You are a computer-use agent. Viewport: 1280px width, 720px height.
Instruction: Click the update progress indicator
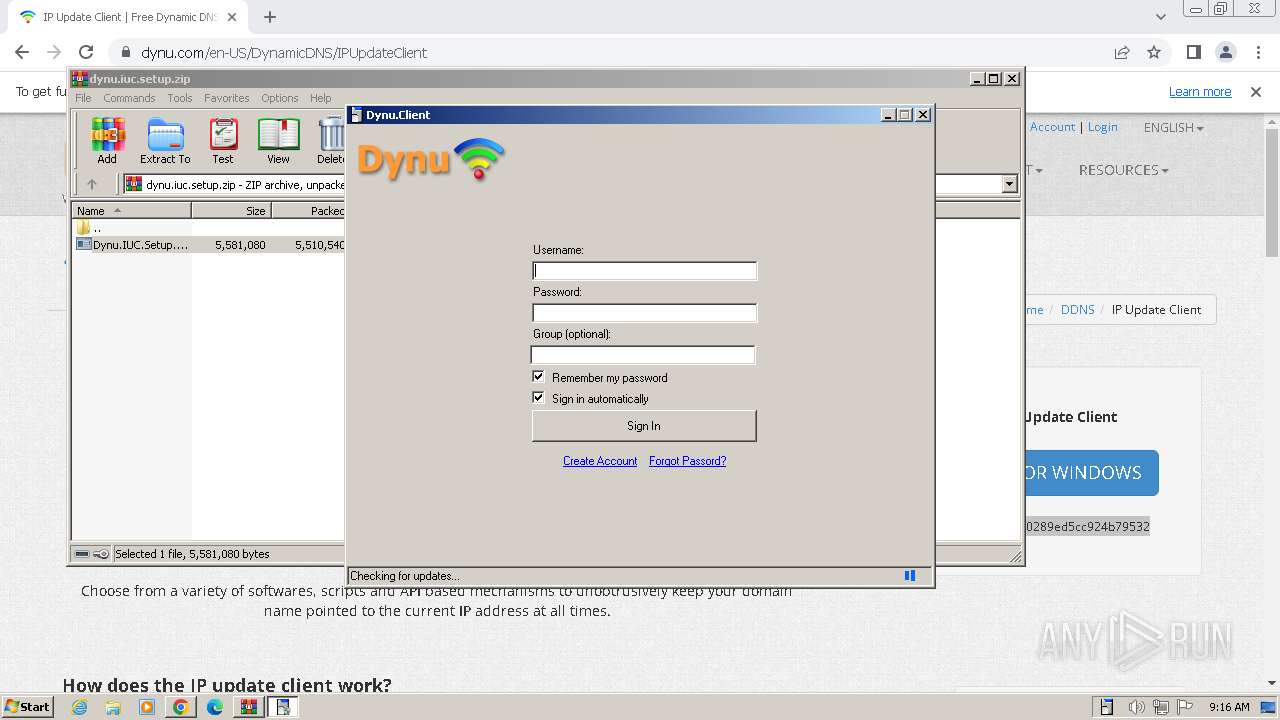[x=910, y=575]
